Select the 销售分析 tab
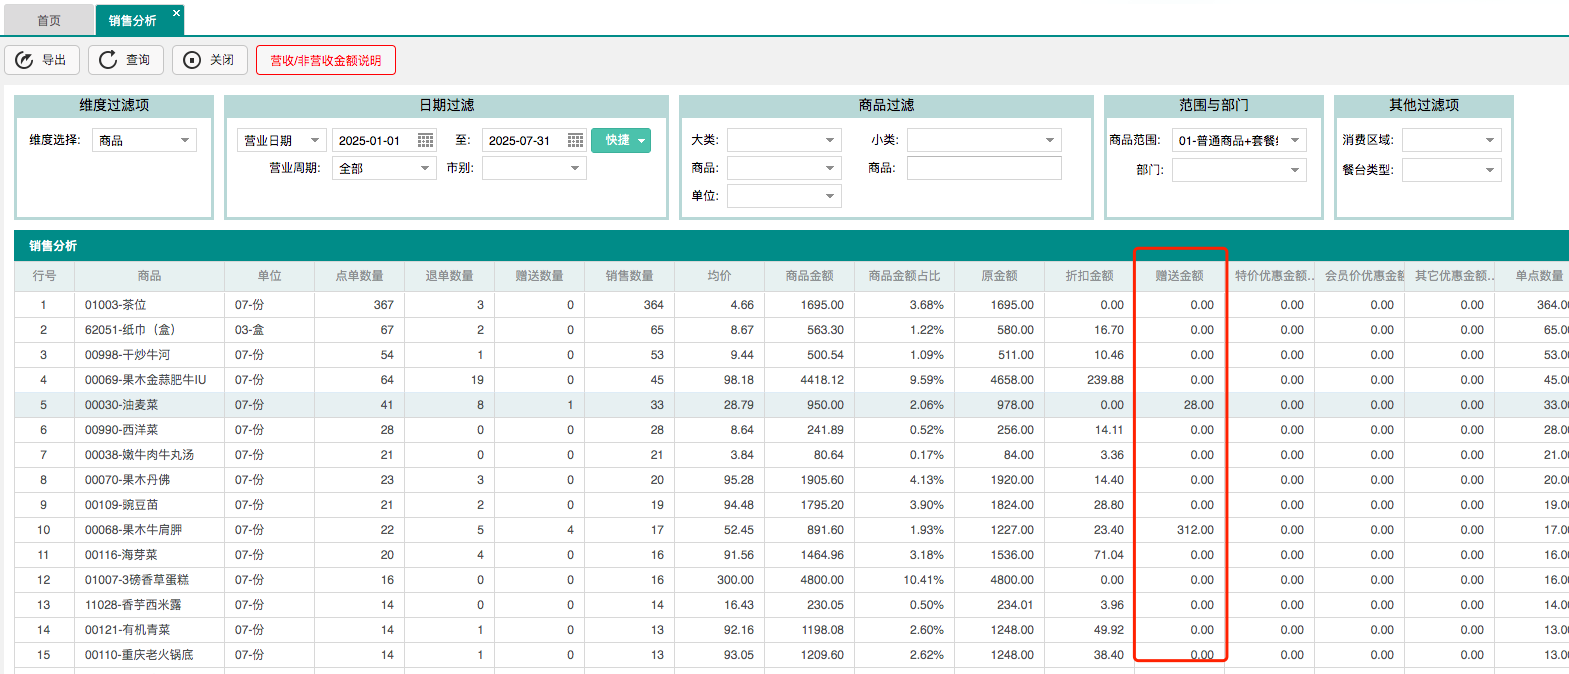1569x674 pixels. [132, 20]
